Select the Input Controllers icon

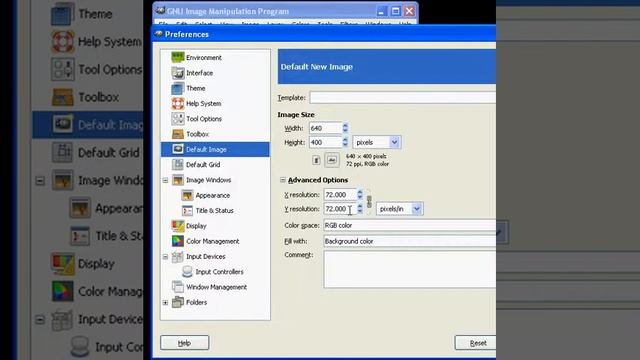pos(187,271)
